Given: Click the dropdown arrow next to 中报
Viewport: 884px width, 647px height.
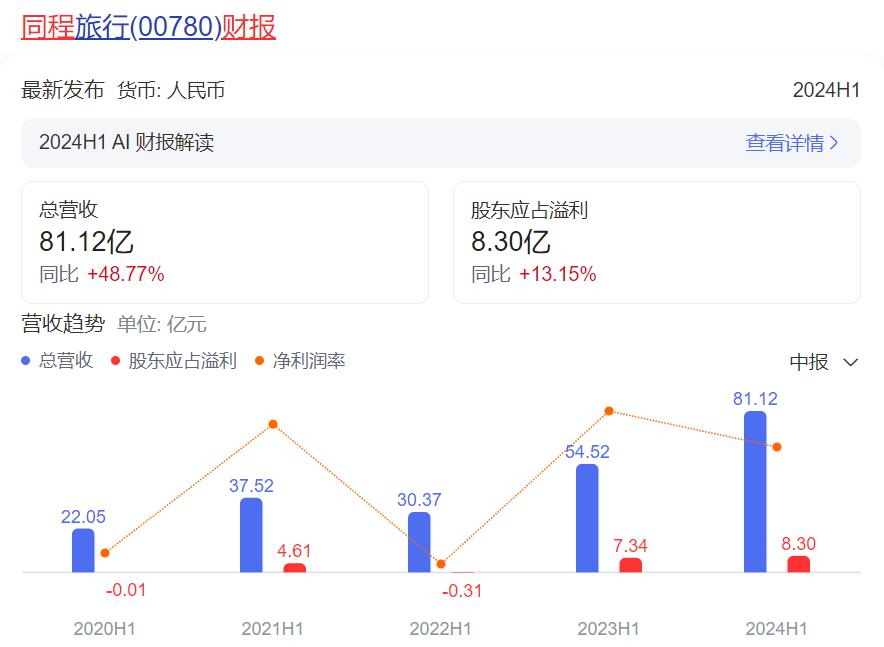Looking at the screenshot, I should [850, 362].
